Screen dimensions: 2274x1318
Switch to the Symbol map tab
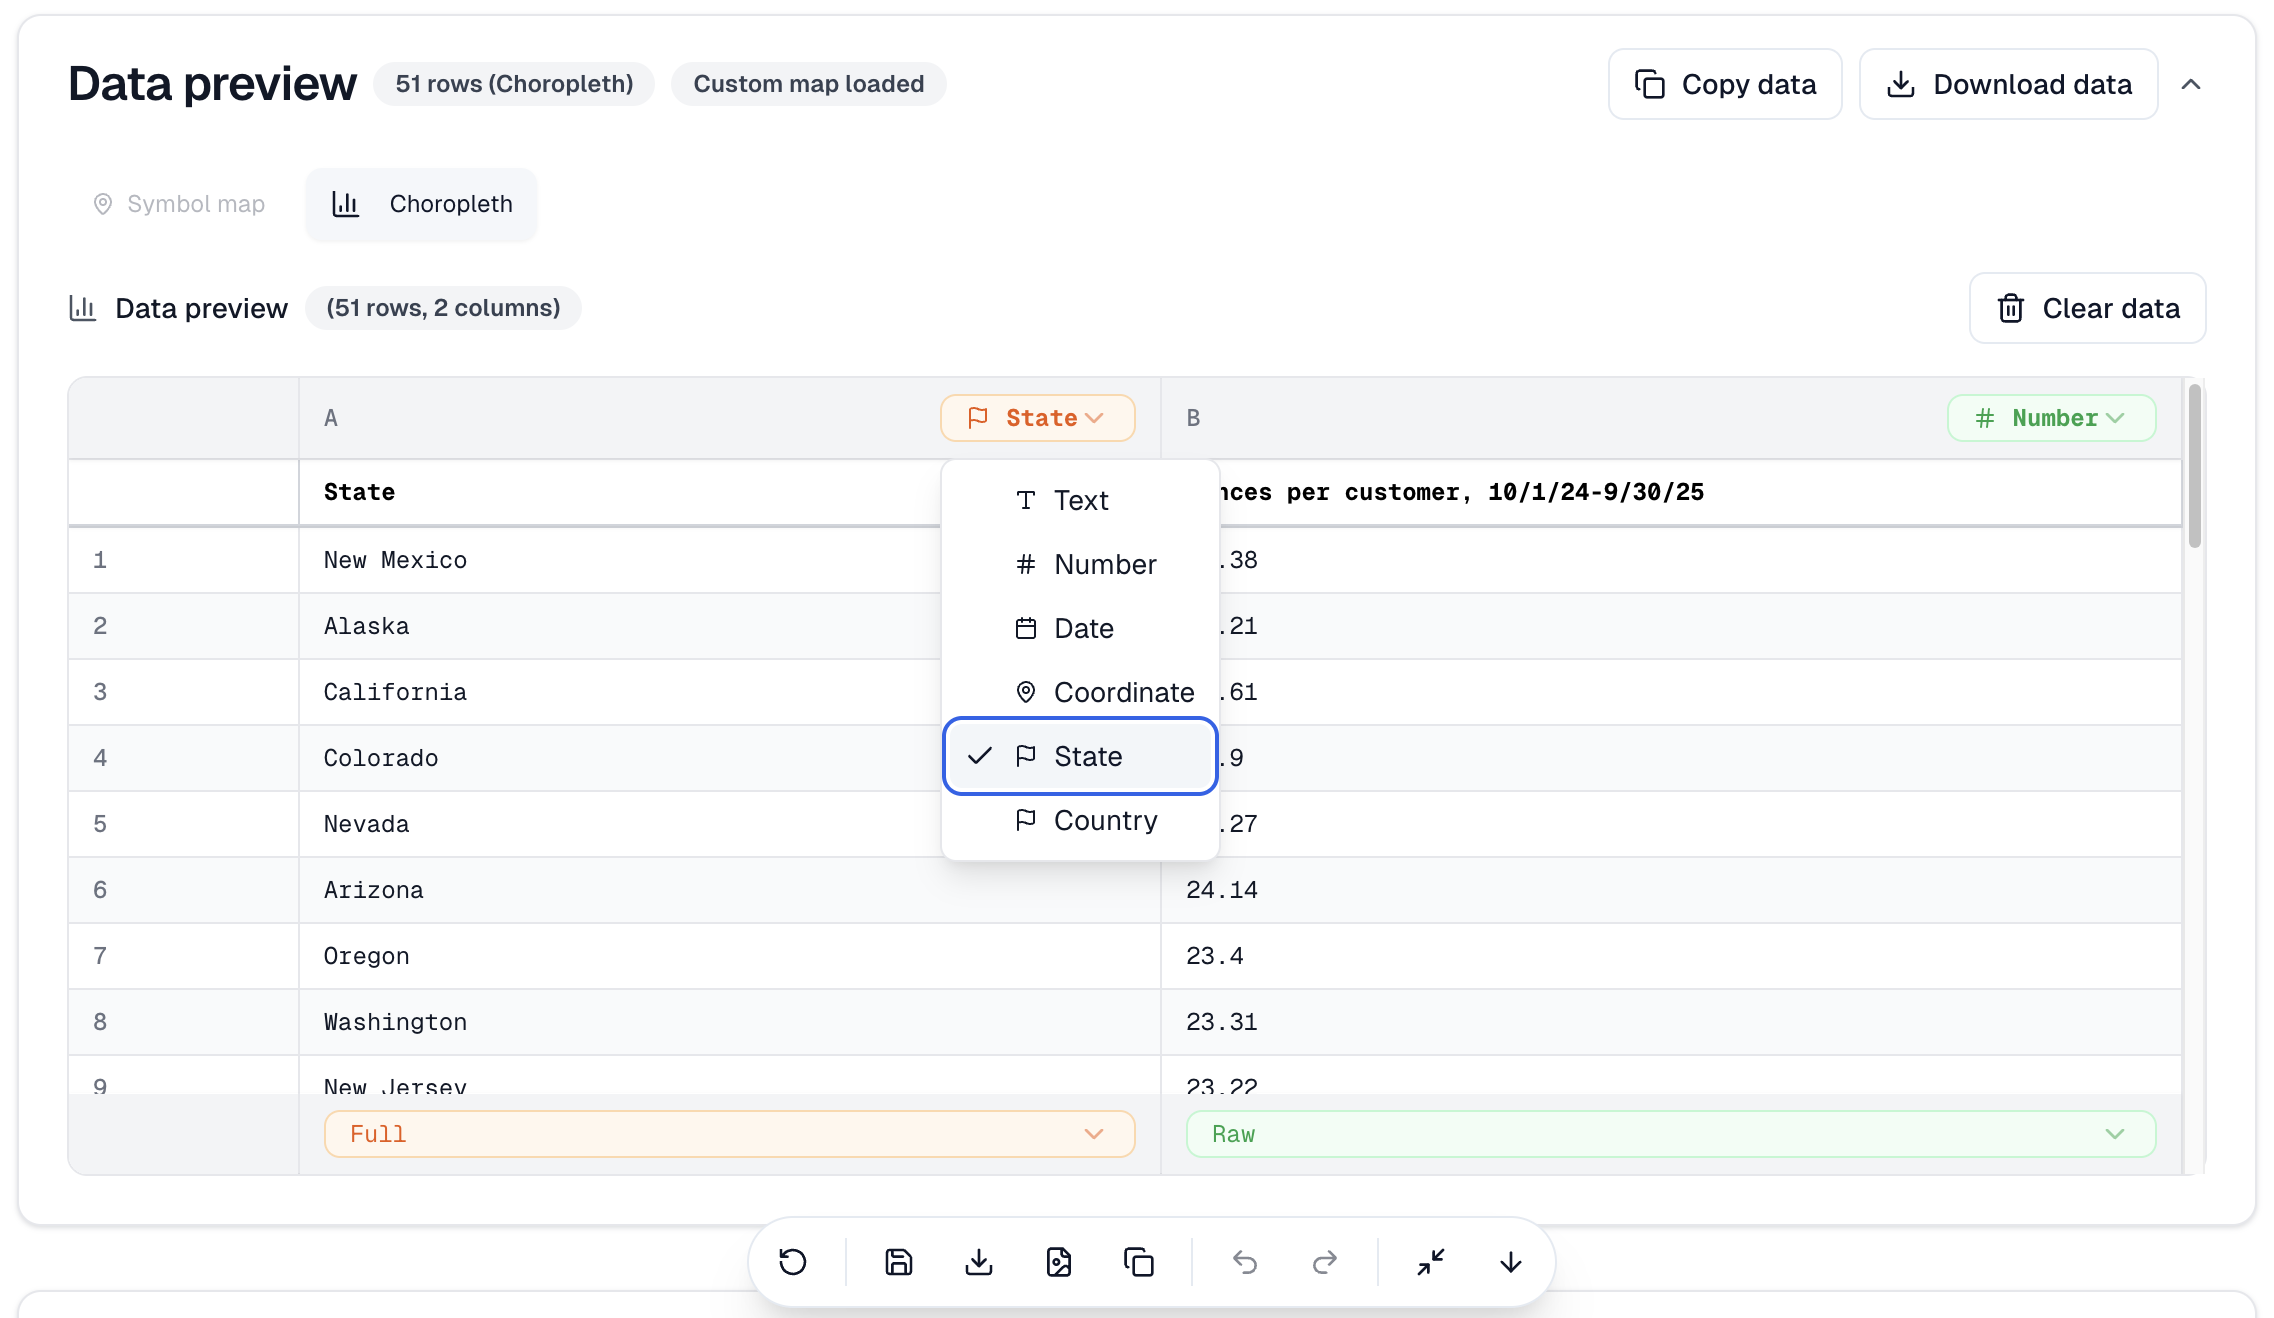178,204
